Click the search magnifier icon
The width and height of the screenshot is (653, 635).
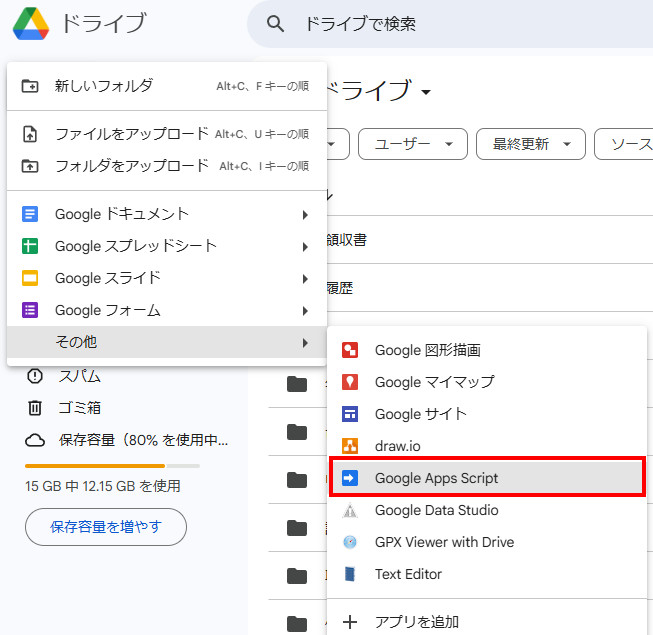(x=275, y=24)
